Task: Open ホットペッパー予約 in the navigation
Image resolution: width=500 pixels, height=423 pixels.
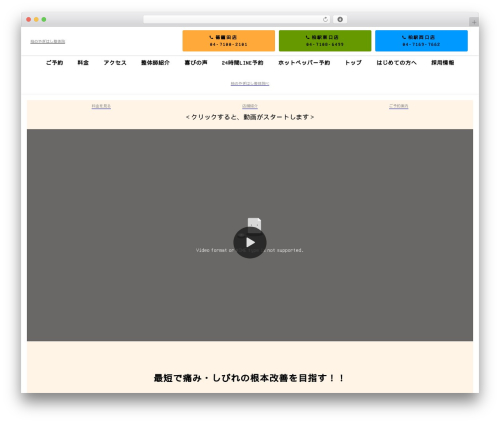Action: (x=304, y=63)
